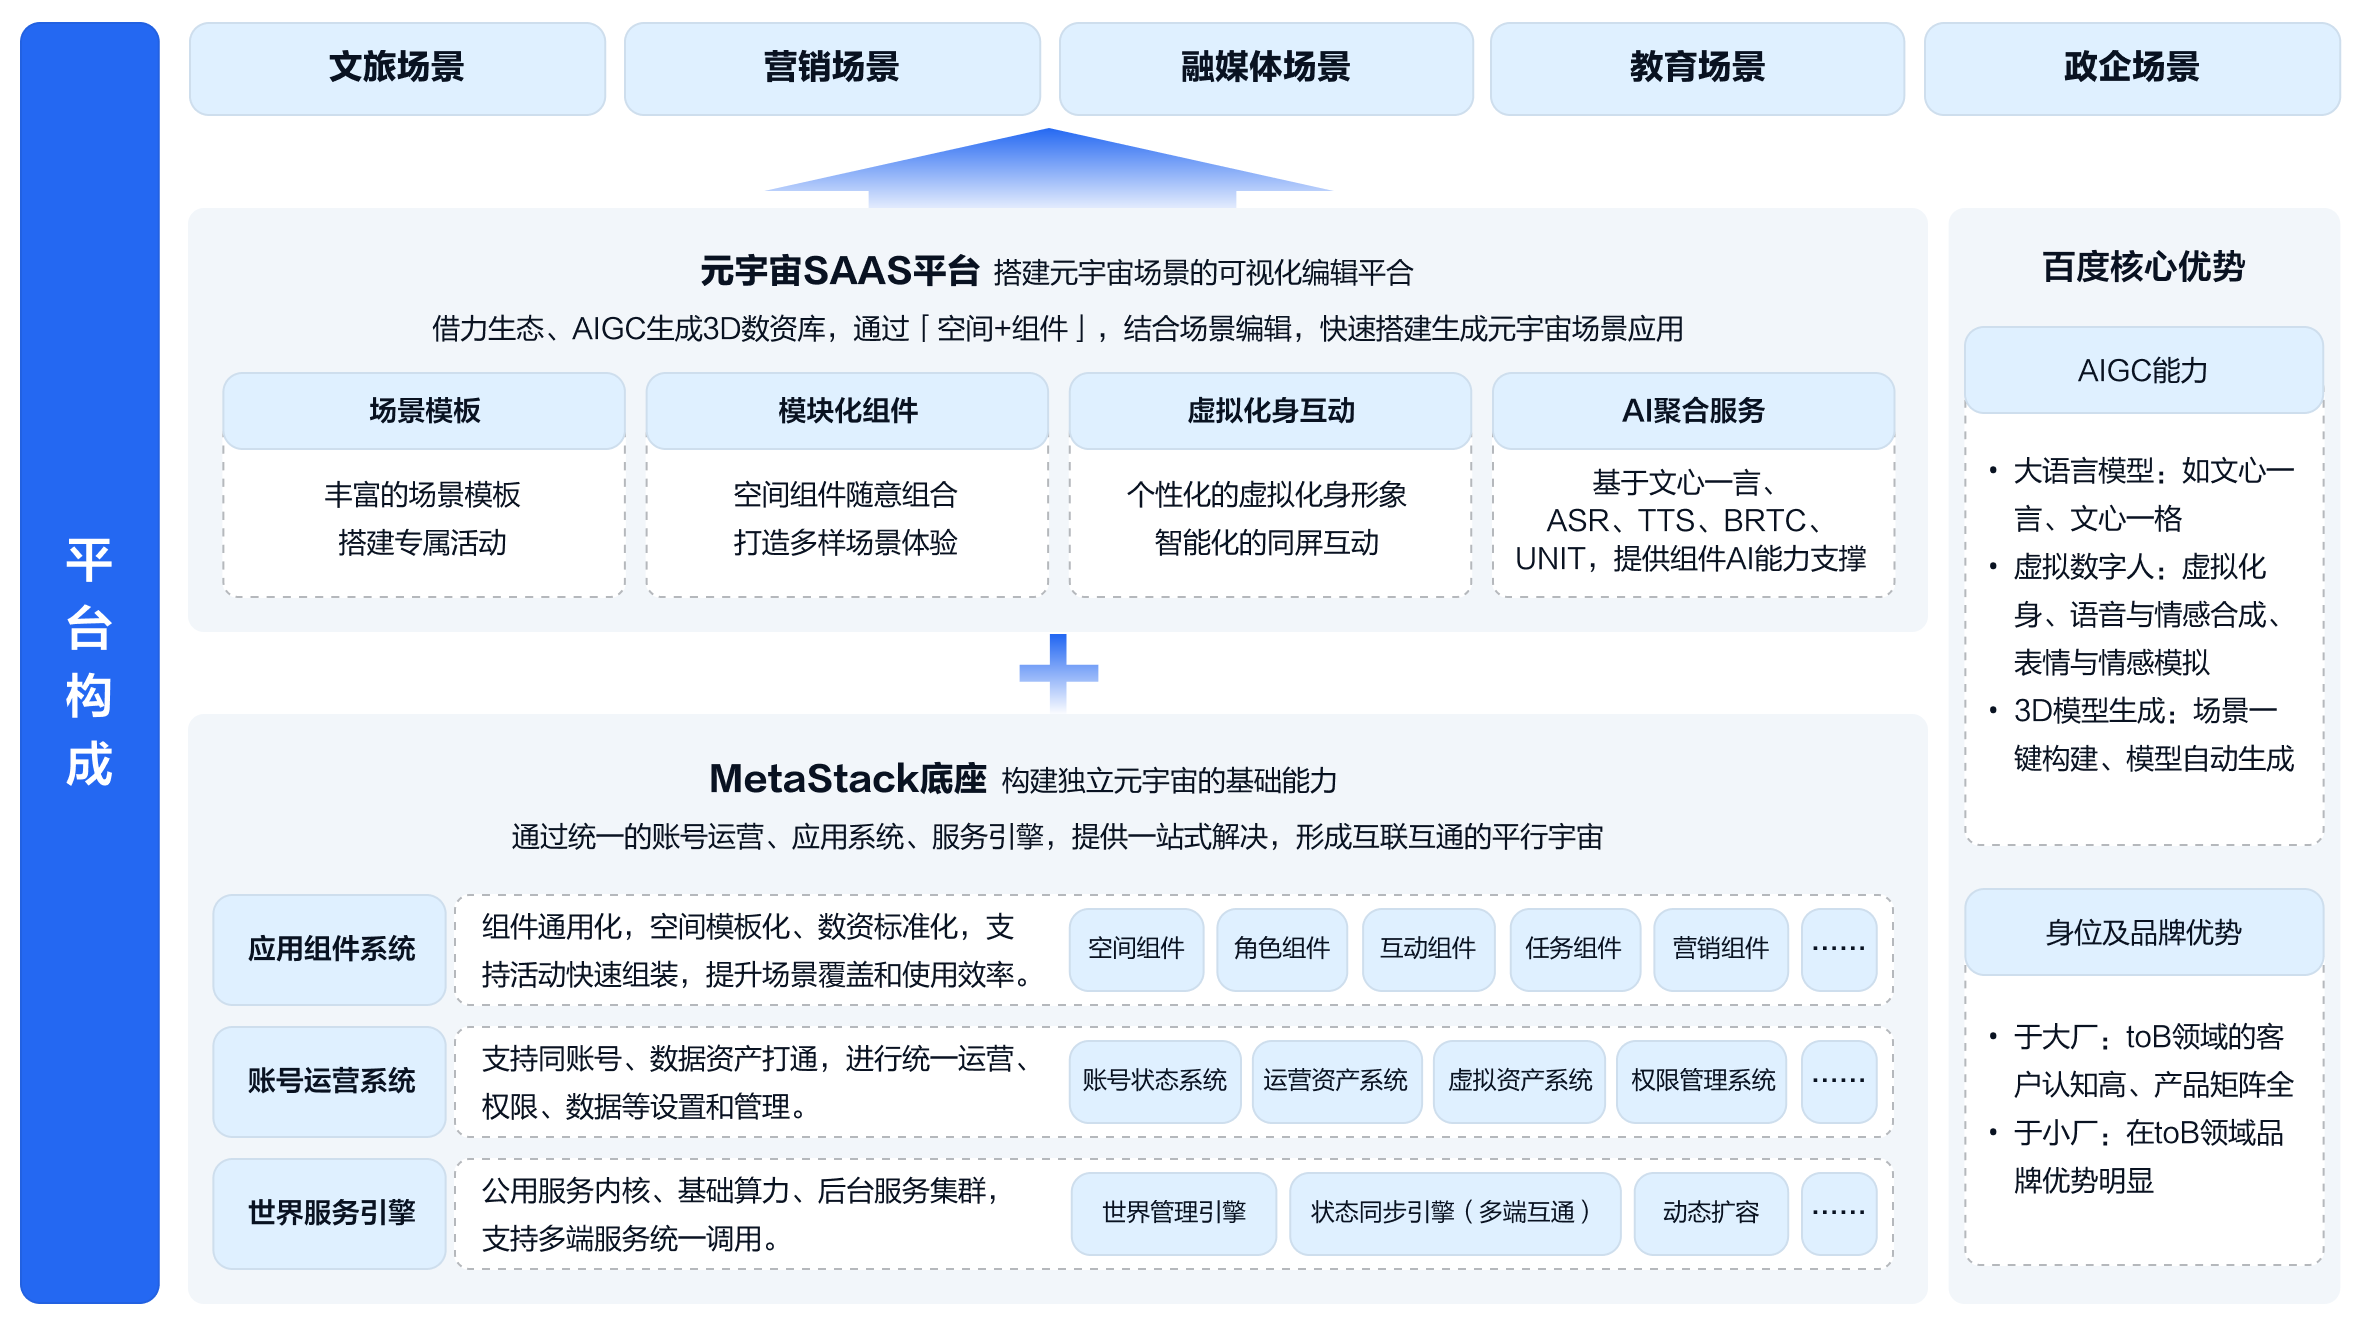Click the 虚拟化身互动 header
2360x1328 pixels.
[x=1270, y=411]
